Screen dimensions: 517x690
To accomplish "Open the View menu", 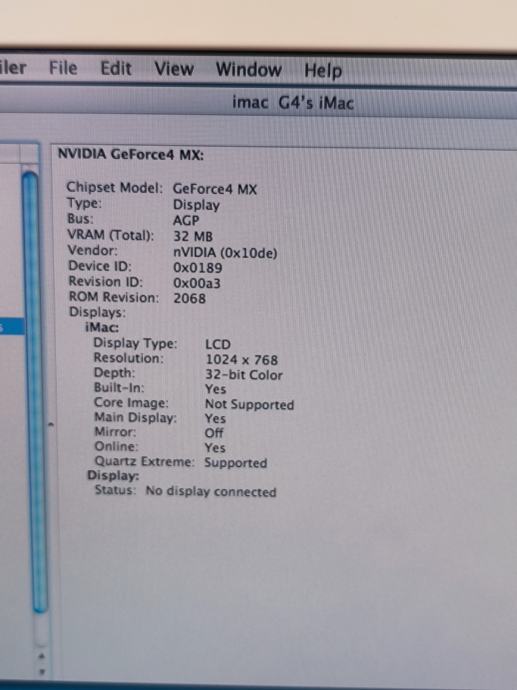I will [x=174, y=69].
